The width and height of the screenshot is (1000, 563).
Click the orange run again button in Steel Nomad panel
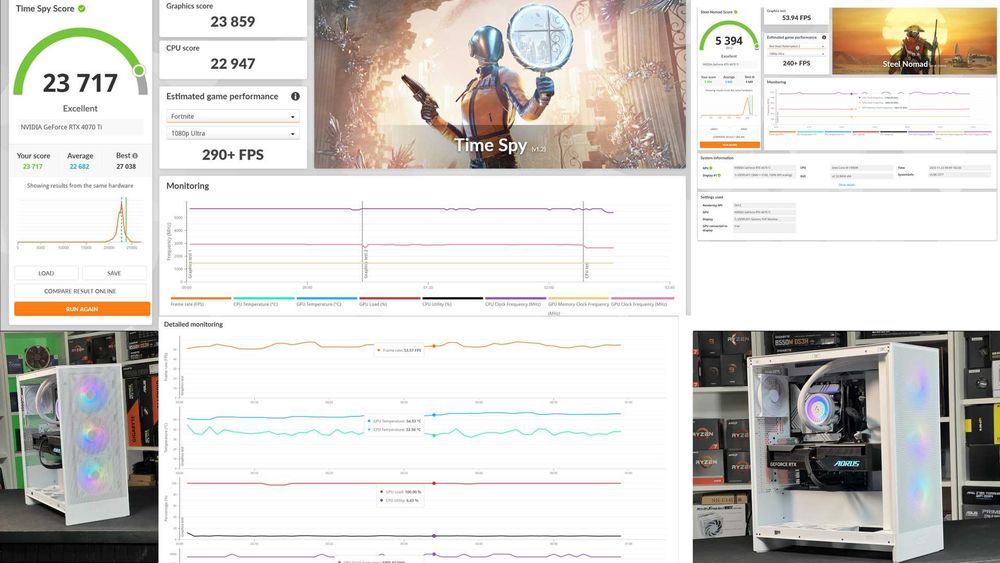tap(730, 145)
